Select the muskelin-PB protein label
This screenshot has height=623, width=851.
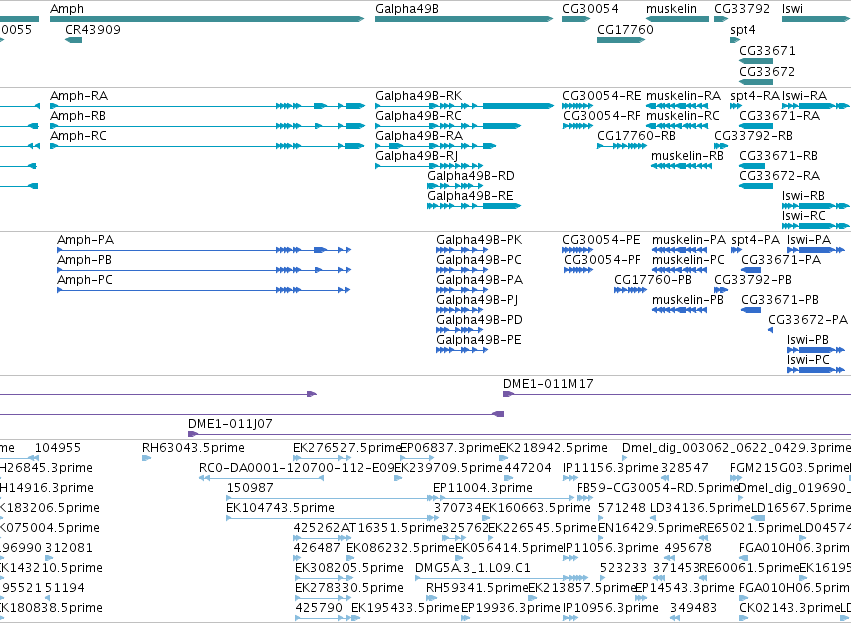tap(688, 300)
